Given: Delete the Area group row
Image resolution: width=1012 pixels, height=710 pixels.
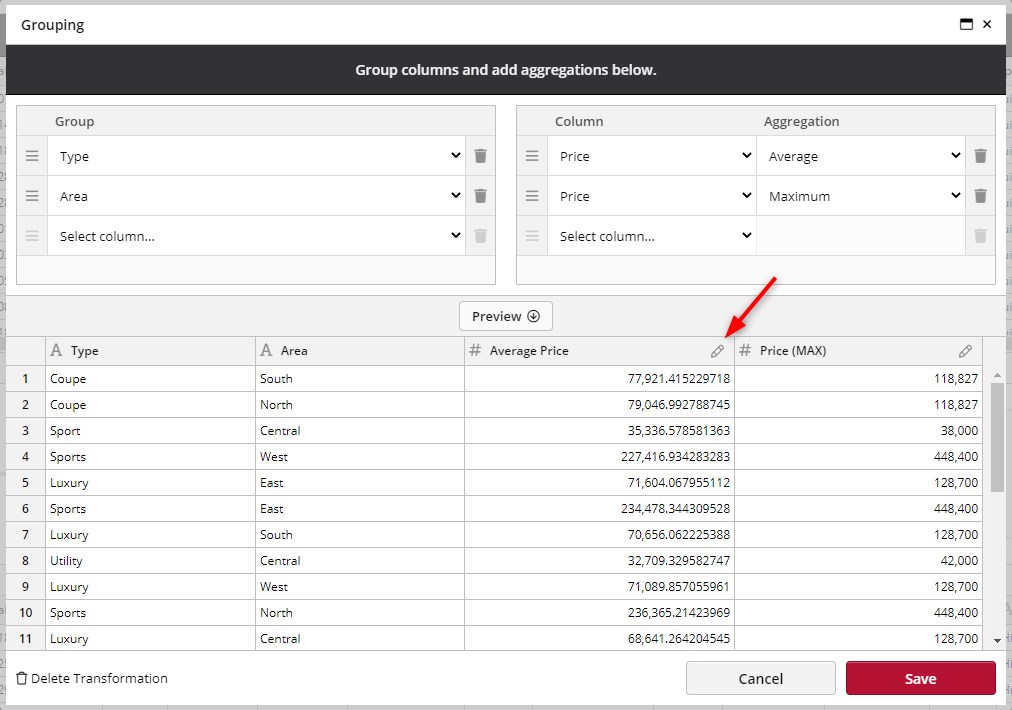Looking at the screenshot, I should tap(481, 196).
